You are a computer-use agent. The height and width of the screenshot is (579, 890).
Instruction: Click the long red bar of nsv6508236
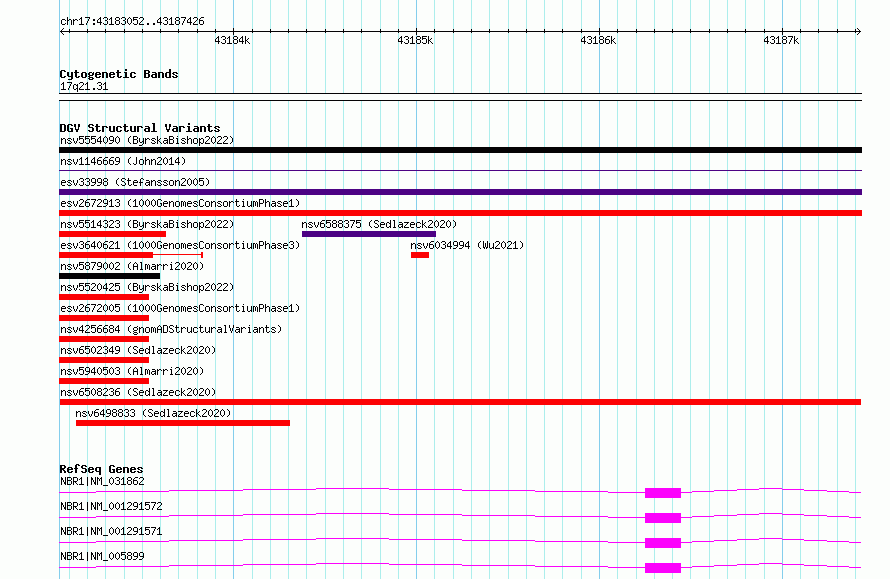tap(460, 402)
